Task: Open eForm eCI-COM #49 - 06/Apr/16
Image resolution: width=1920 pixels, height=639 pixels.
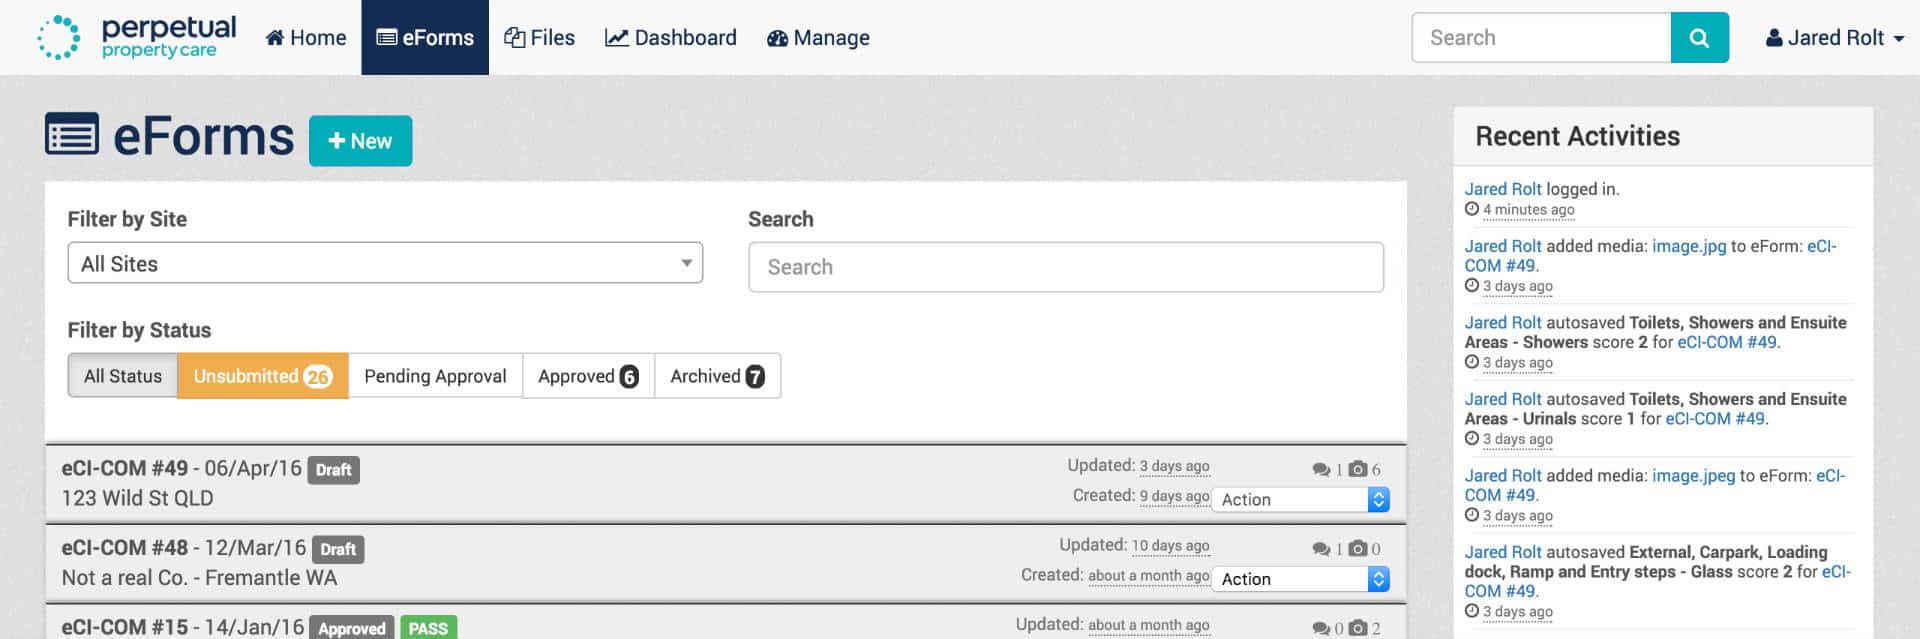Action: (x=182, y=468)
